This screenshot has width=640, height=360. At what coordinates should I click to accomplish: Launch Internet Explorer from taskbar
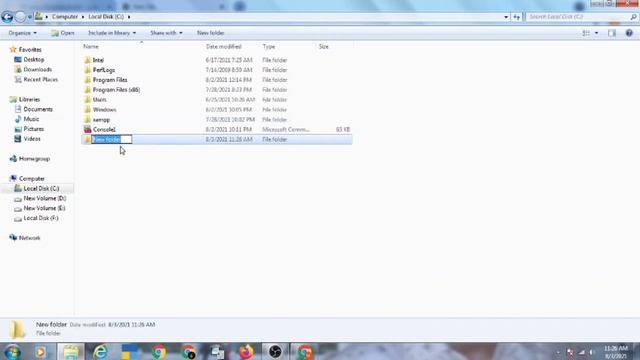100,352
